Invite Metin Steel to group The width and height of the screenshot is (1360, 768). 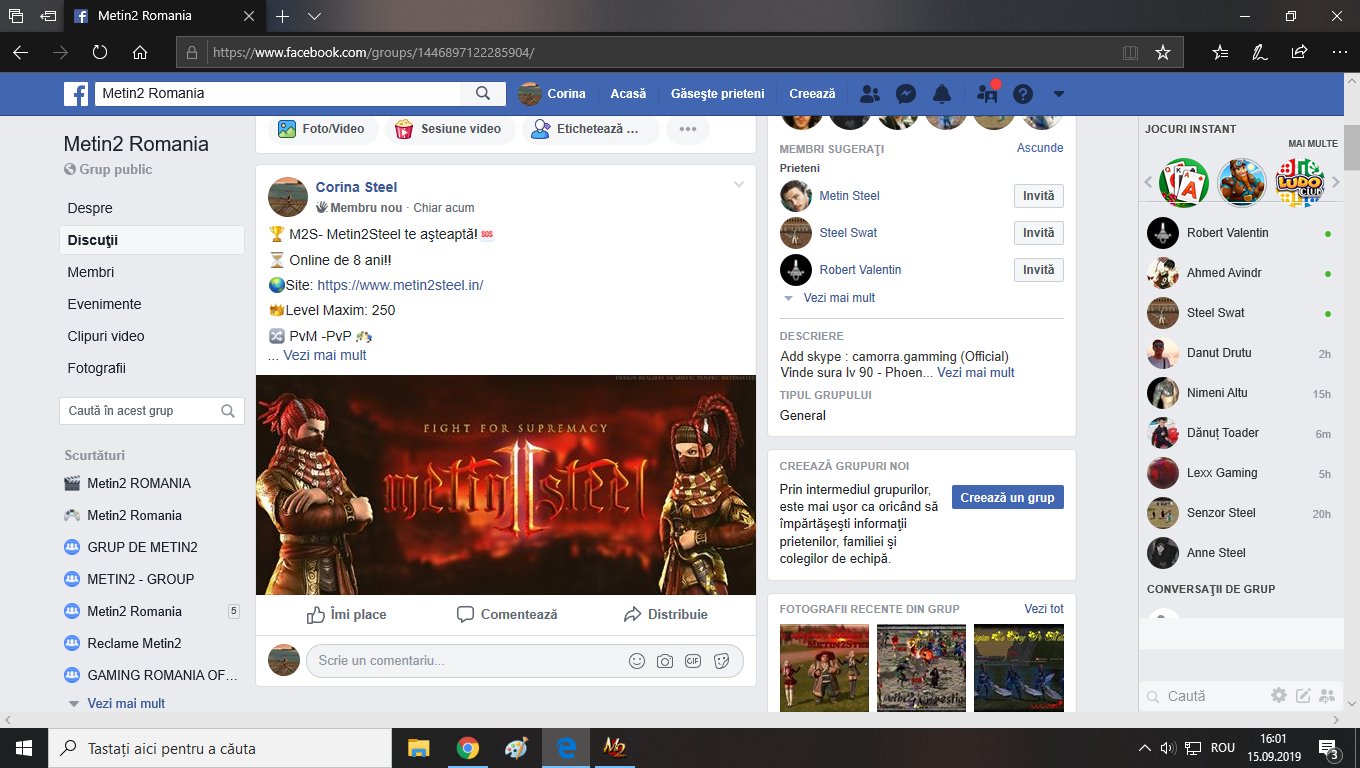pyautogui.click(x=1038, y=196)
